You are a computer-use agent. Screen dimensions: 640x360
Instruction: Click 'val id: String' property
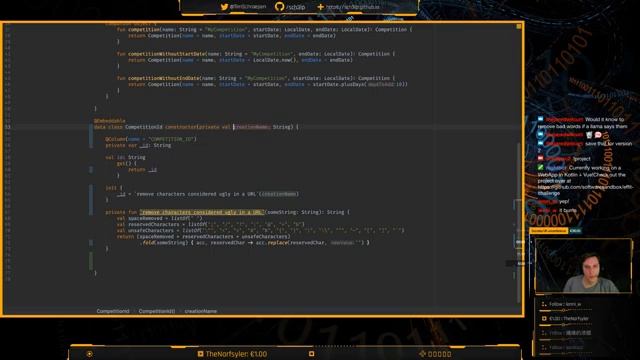tap(125, 157)
